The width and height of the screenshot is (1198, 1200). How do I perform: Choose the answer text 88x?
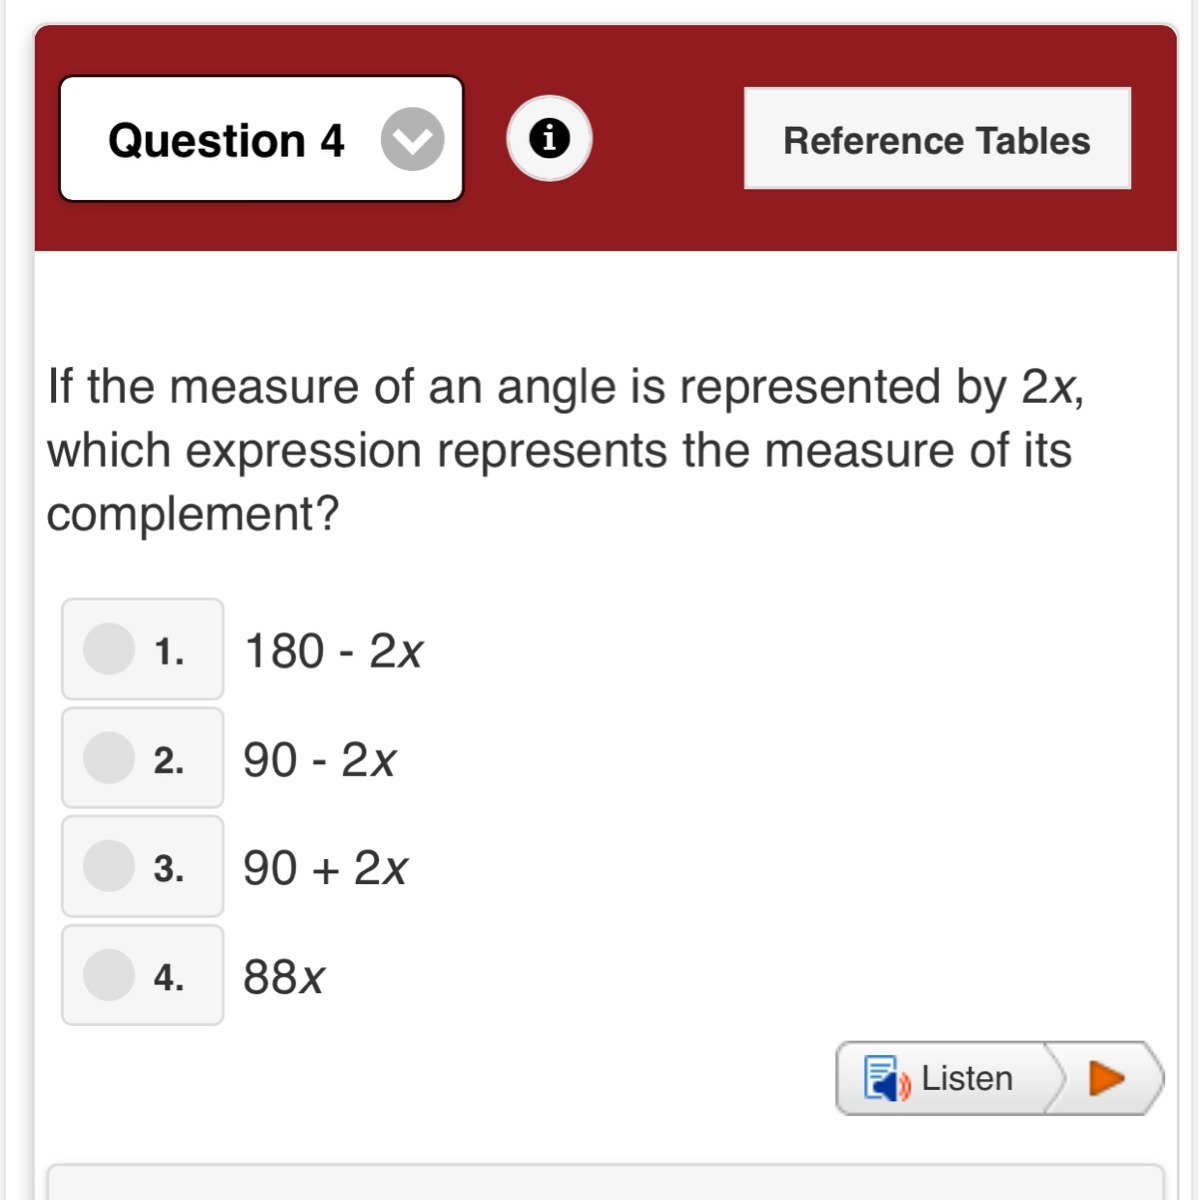click(x=284, y=977)
